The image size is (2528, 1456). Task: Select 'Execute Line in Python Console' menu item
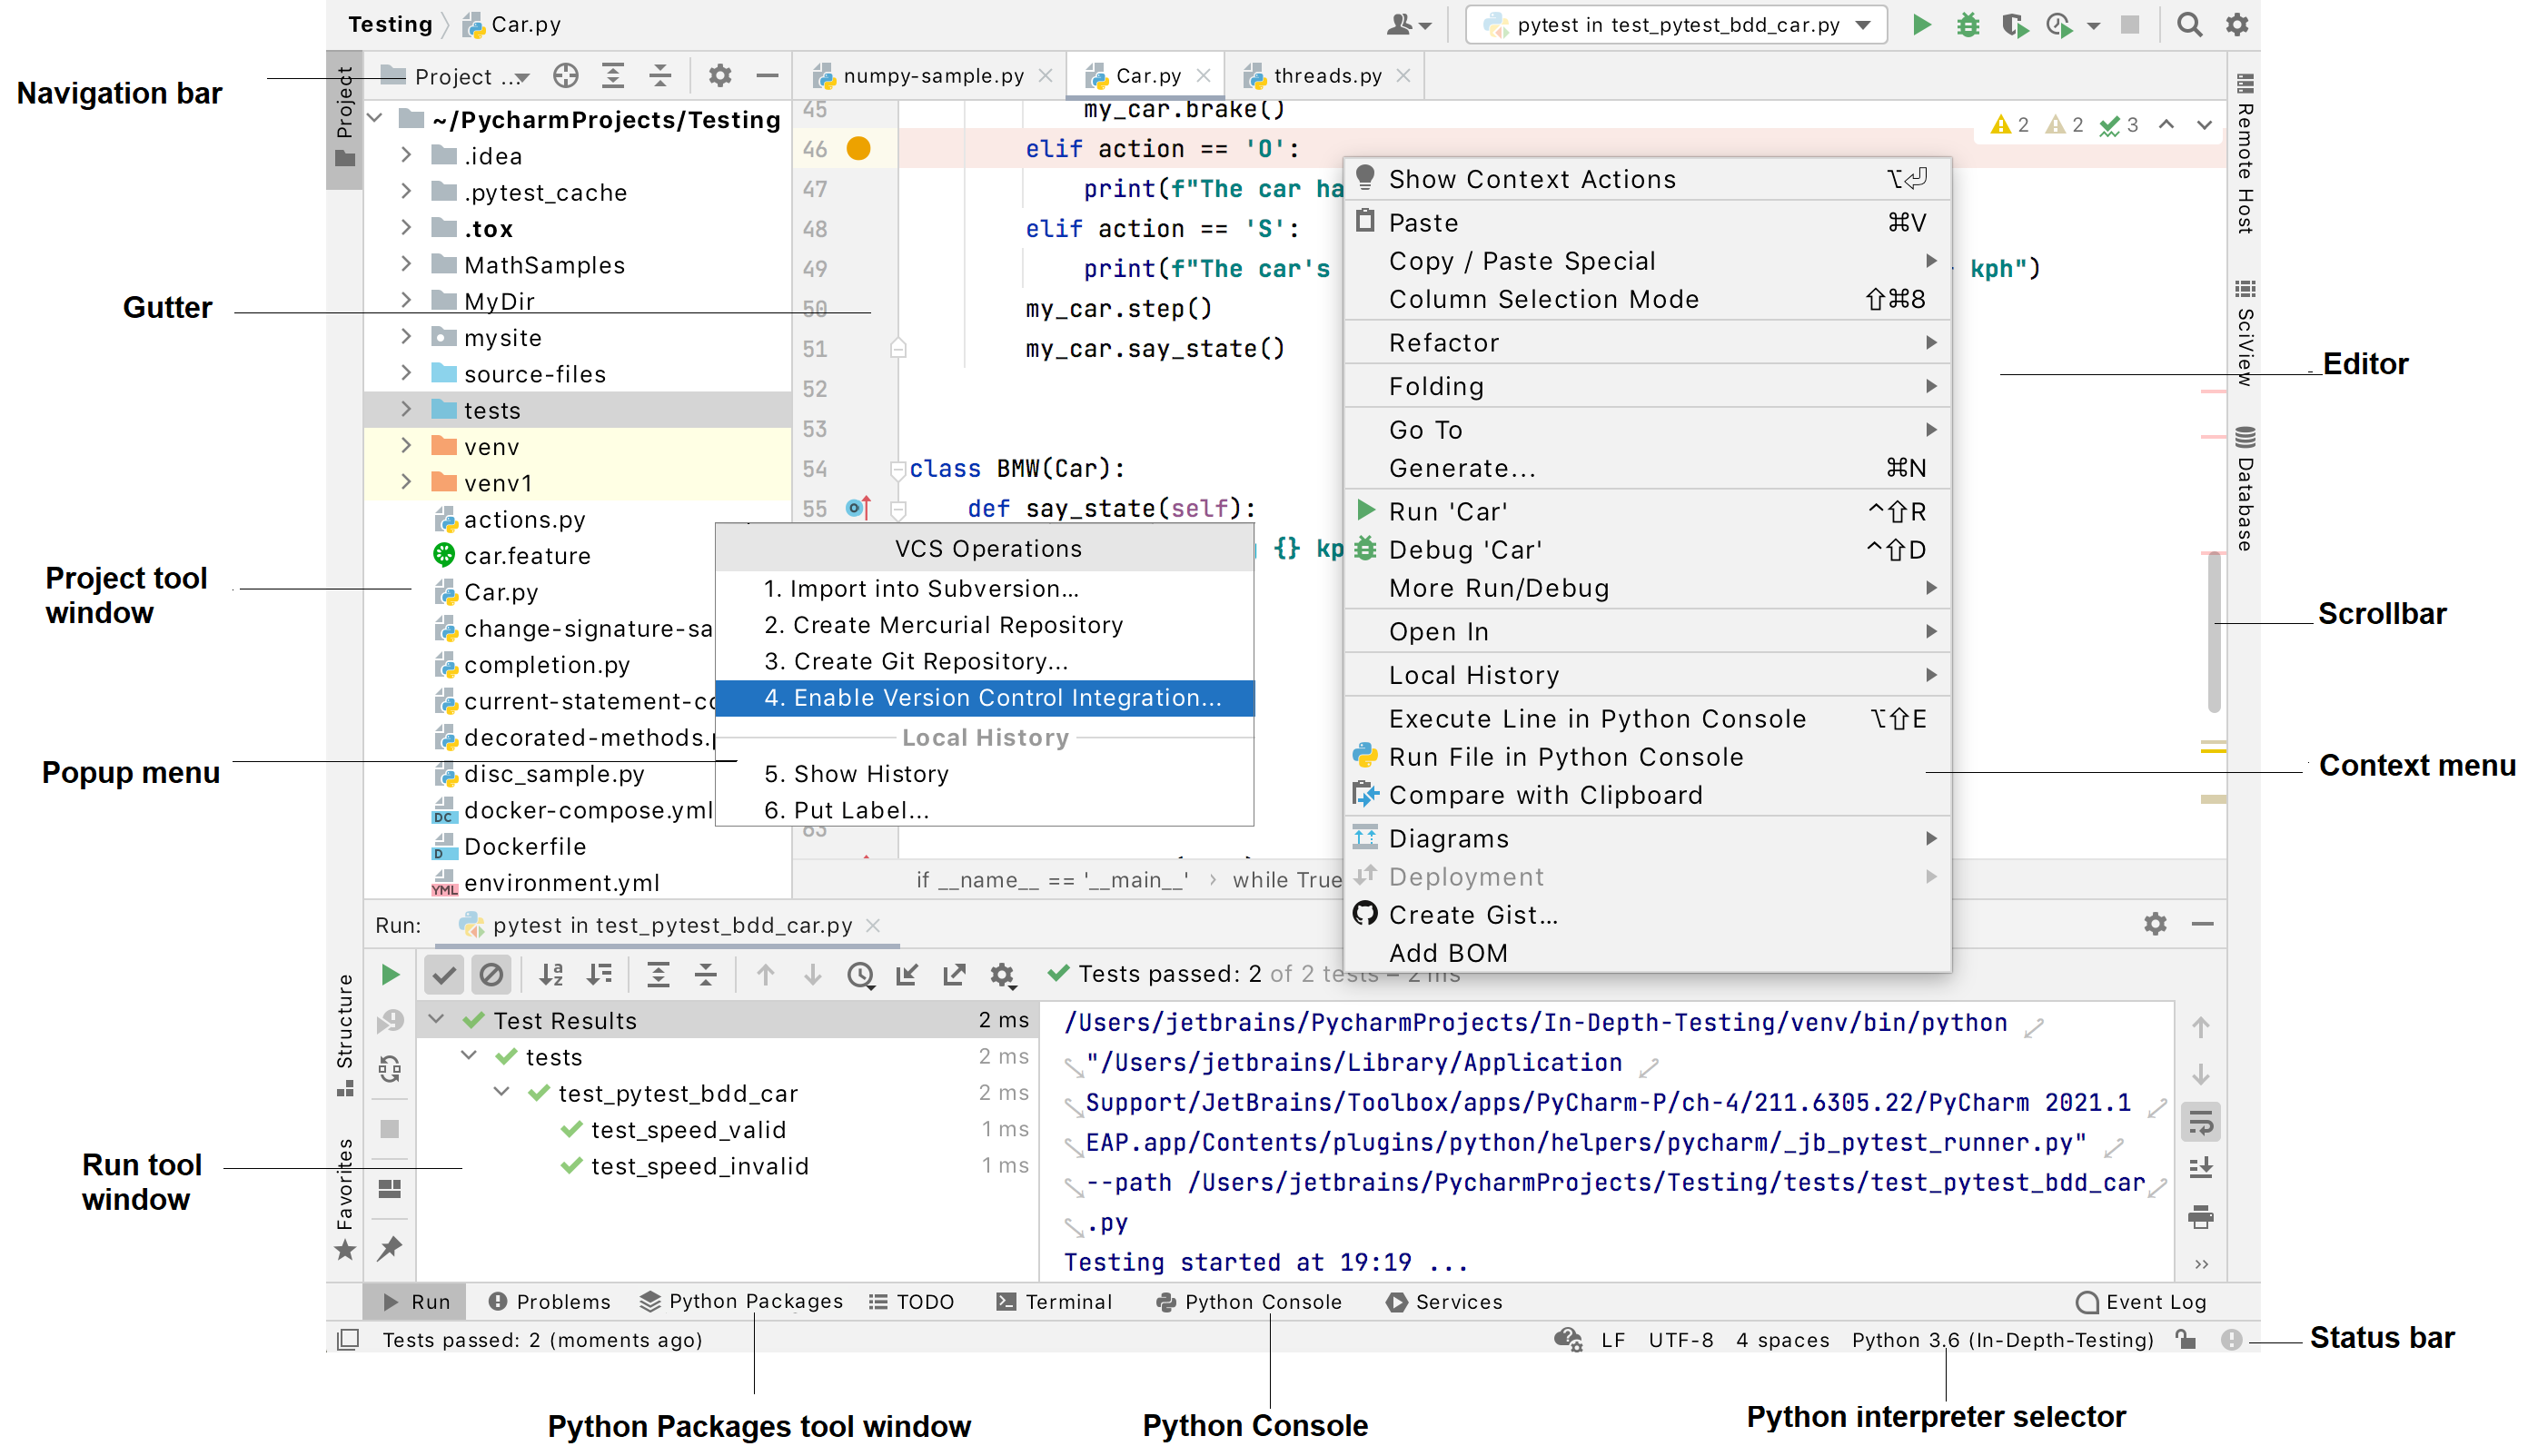point(1597,718)
